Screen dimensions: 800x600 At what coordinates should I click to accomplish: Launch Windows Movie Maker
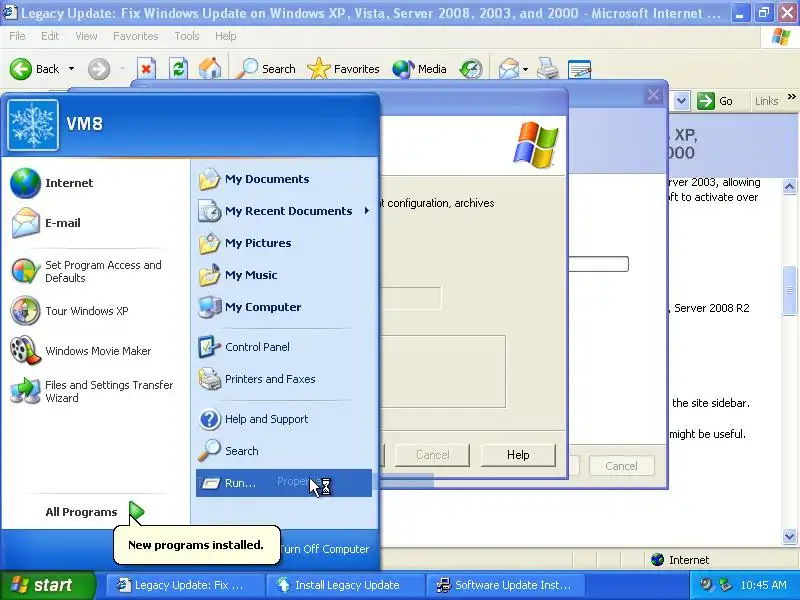pyautogui.click(x=96, y=351)
